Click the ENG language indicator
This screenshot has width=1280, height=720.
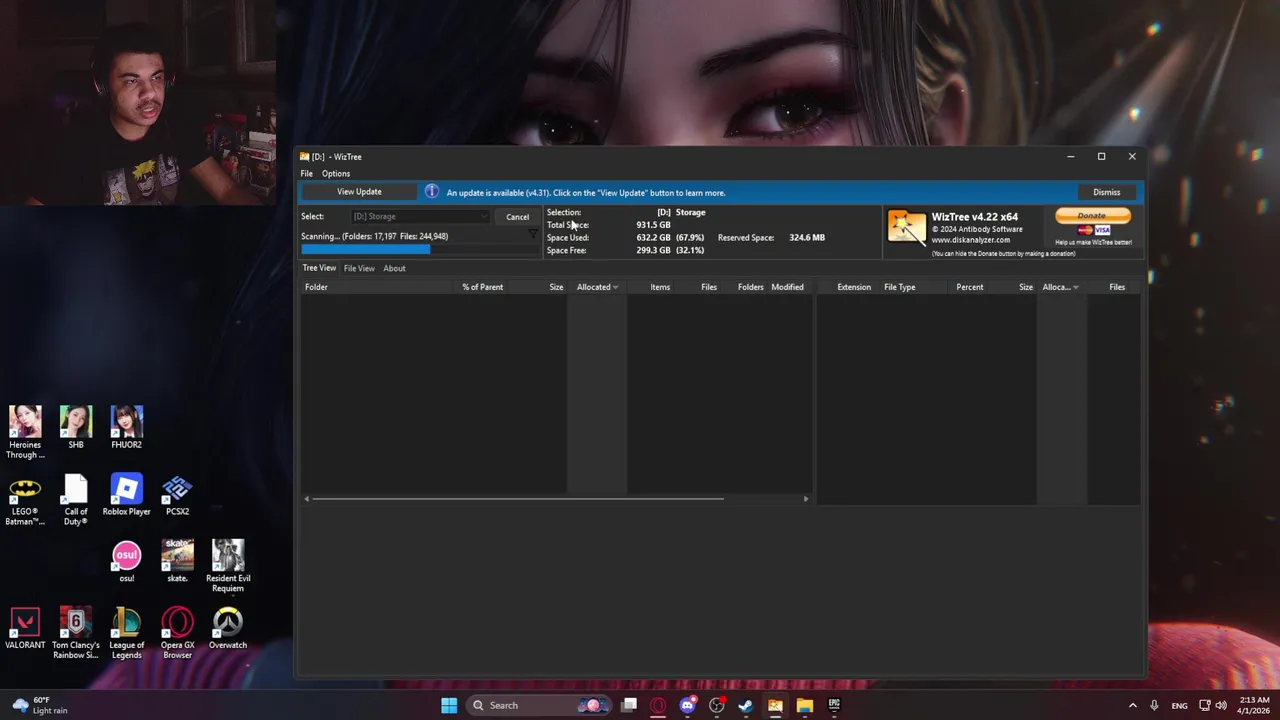[1179, 705]
